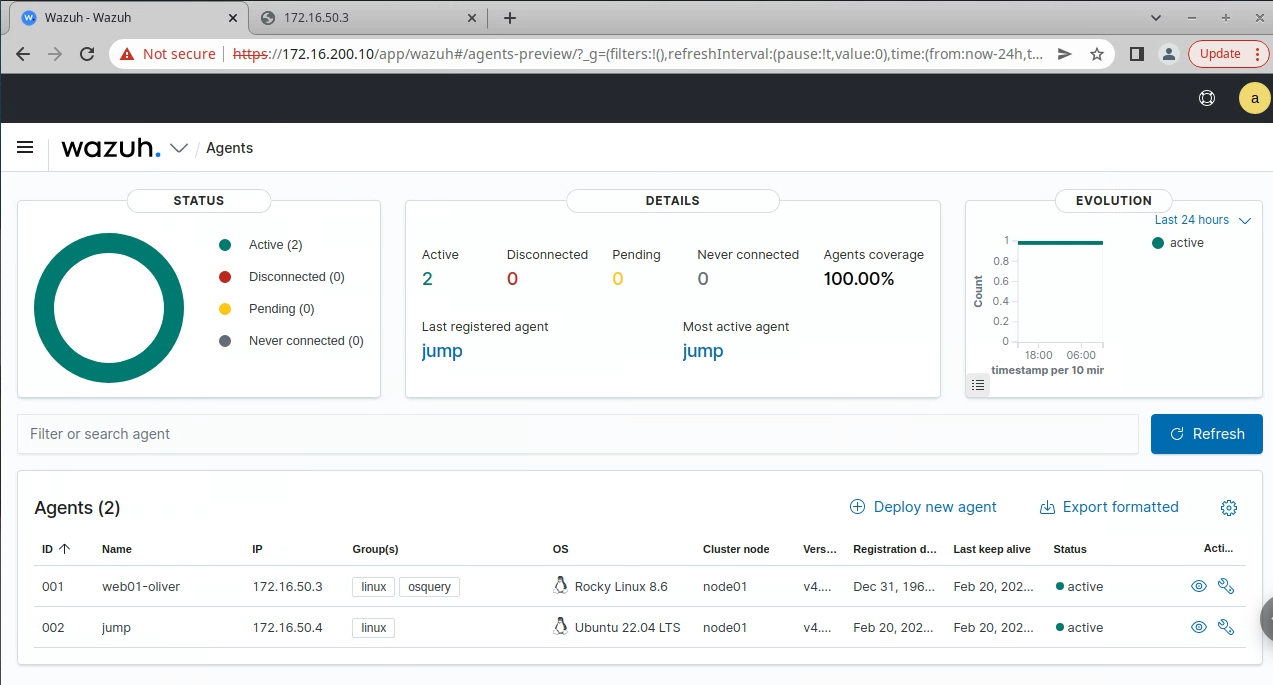This screenshot has height=685, width=1273.
Task: Open jump agent configuration wrench icon
Action: tap(1226, 628)
